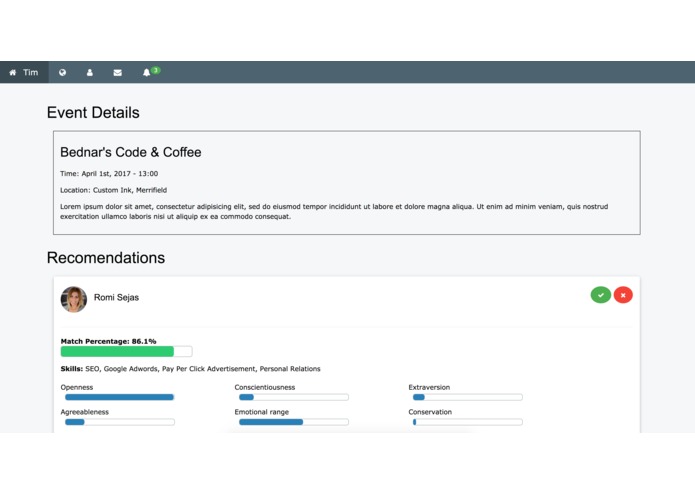Click the Conscientiousness label

pyautogui.click(x=265, y=387)
